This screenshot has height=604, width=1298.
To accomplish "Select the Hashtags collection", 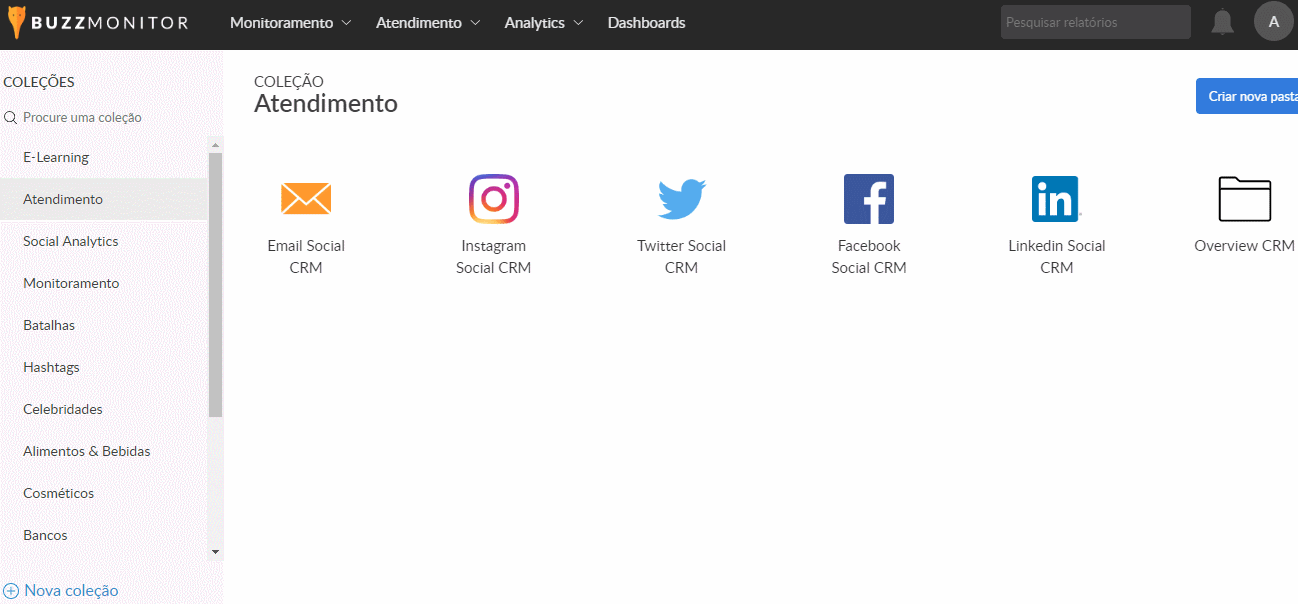I will point(51,367).
